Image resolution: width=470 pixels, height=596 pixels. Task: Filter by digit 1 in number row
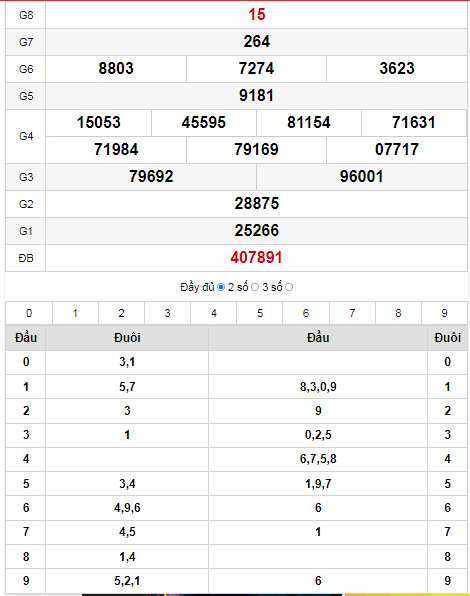coord(75,313)
